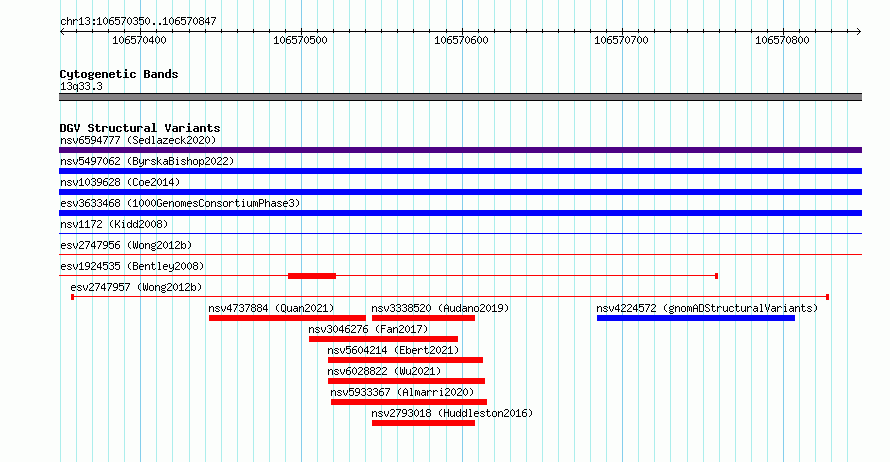The width and height of the screenshot is (890, 462).
Task: Click the thin blue nsv1172 line
Action: pyautogui.click(x=460, y=233)
